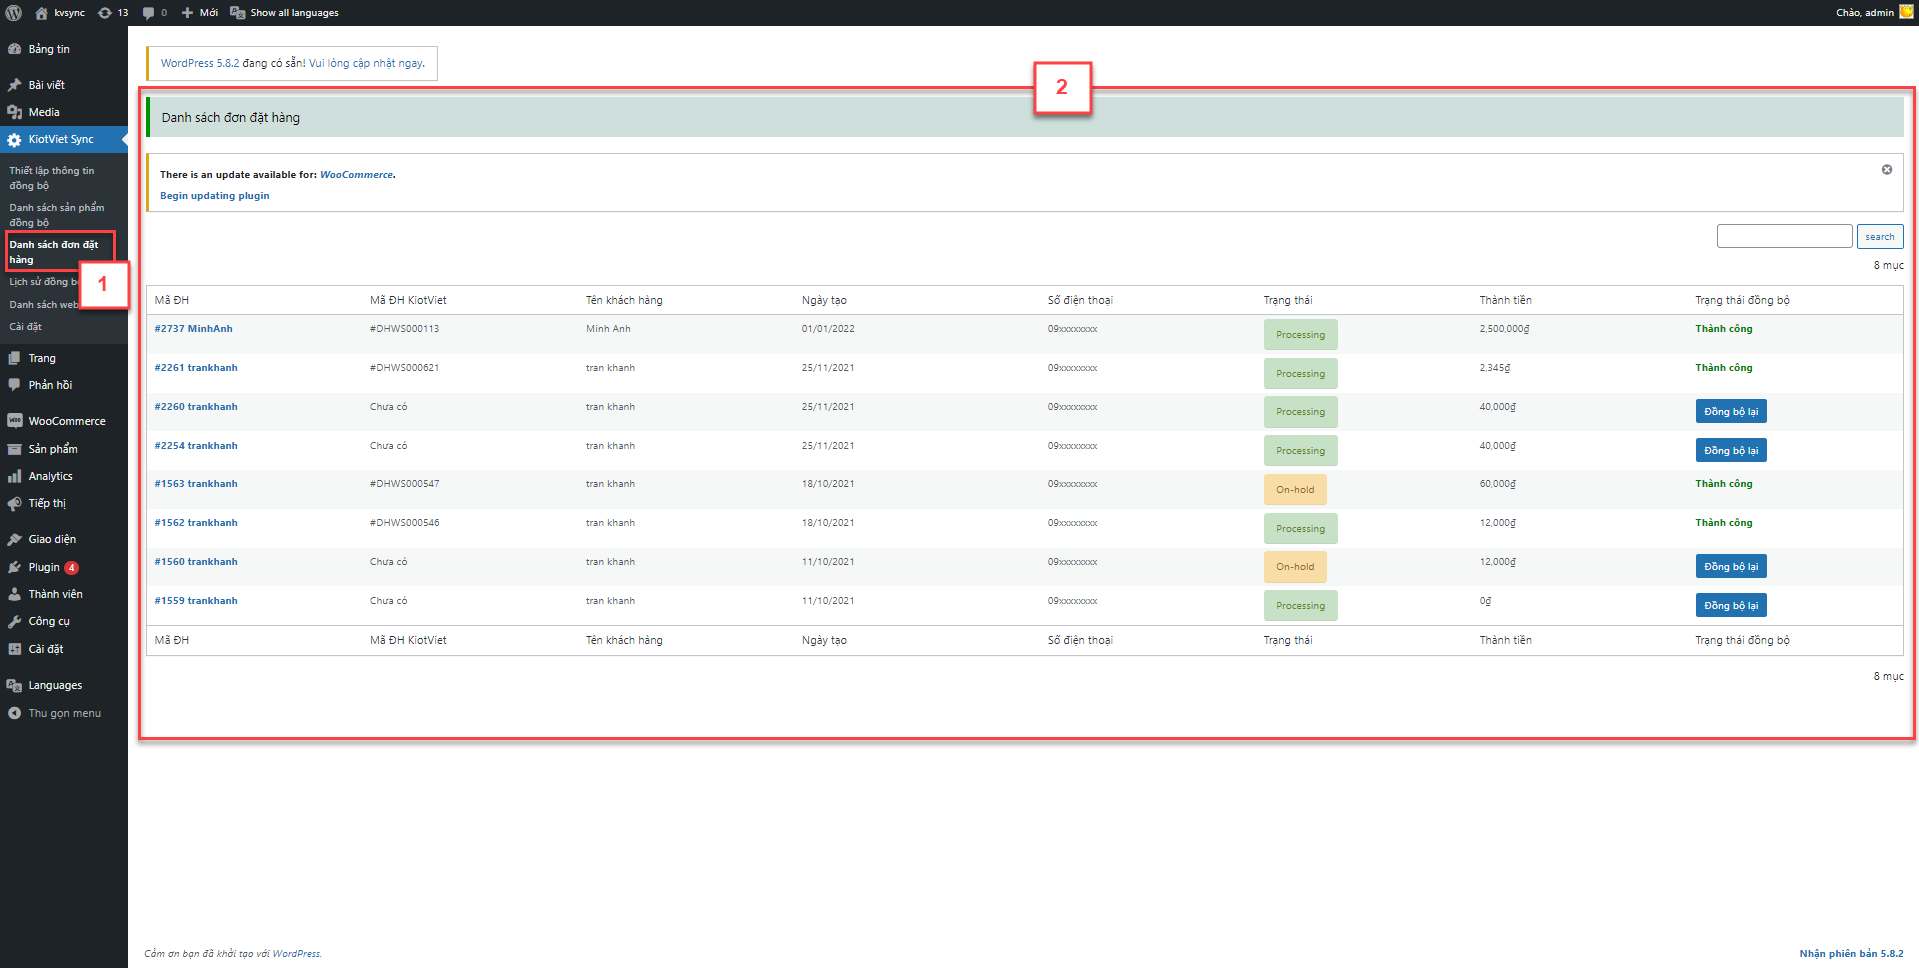Viewport: 1919px width, 968px height.
Task: Open order #2737 MinhAnh link
Action: click(193, 329)
